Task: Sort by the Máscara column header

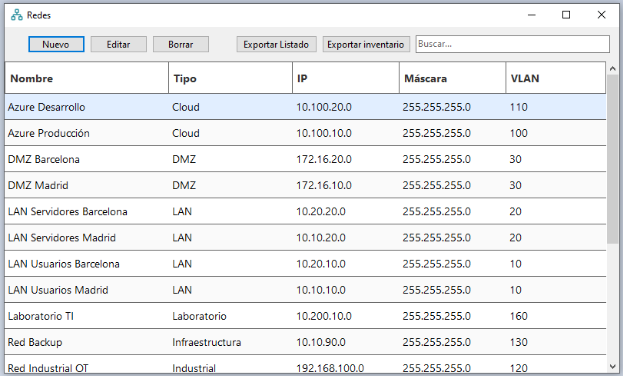Action: (x=452, y=78)
